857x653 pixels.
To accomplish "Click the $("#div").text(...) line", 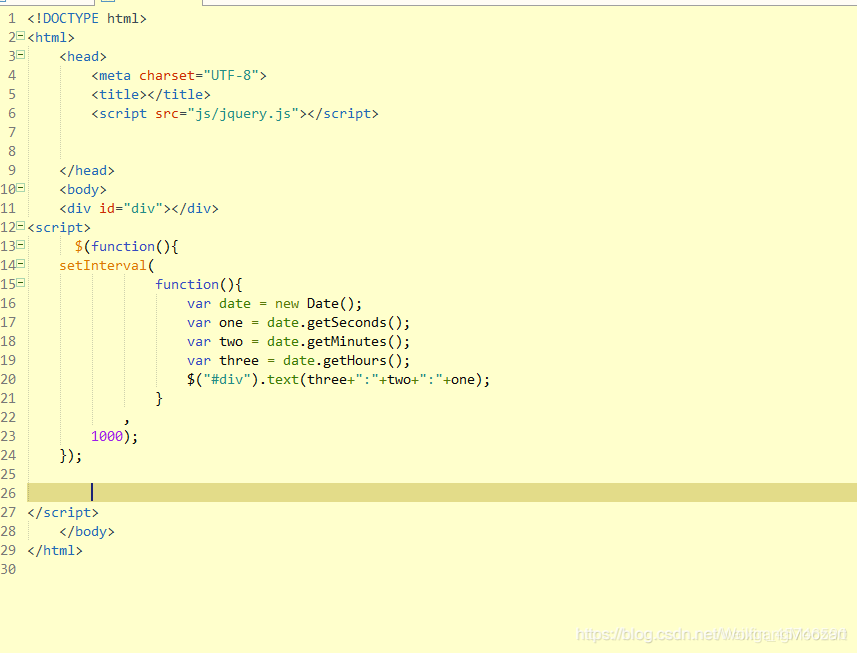I will [x=338, y=380].
